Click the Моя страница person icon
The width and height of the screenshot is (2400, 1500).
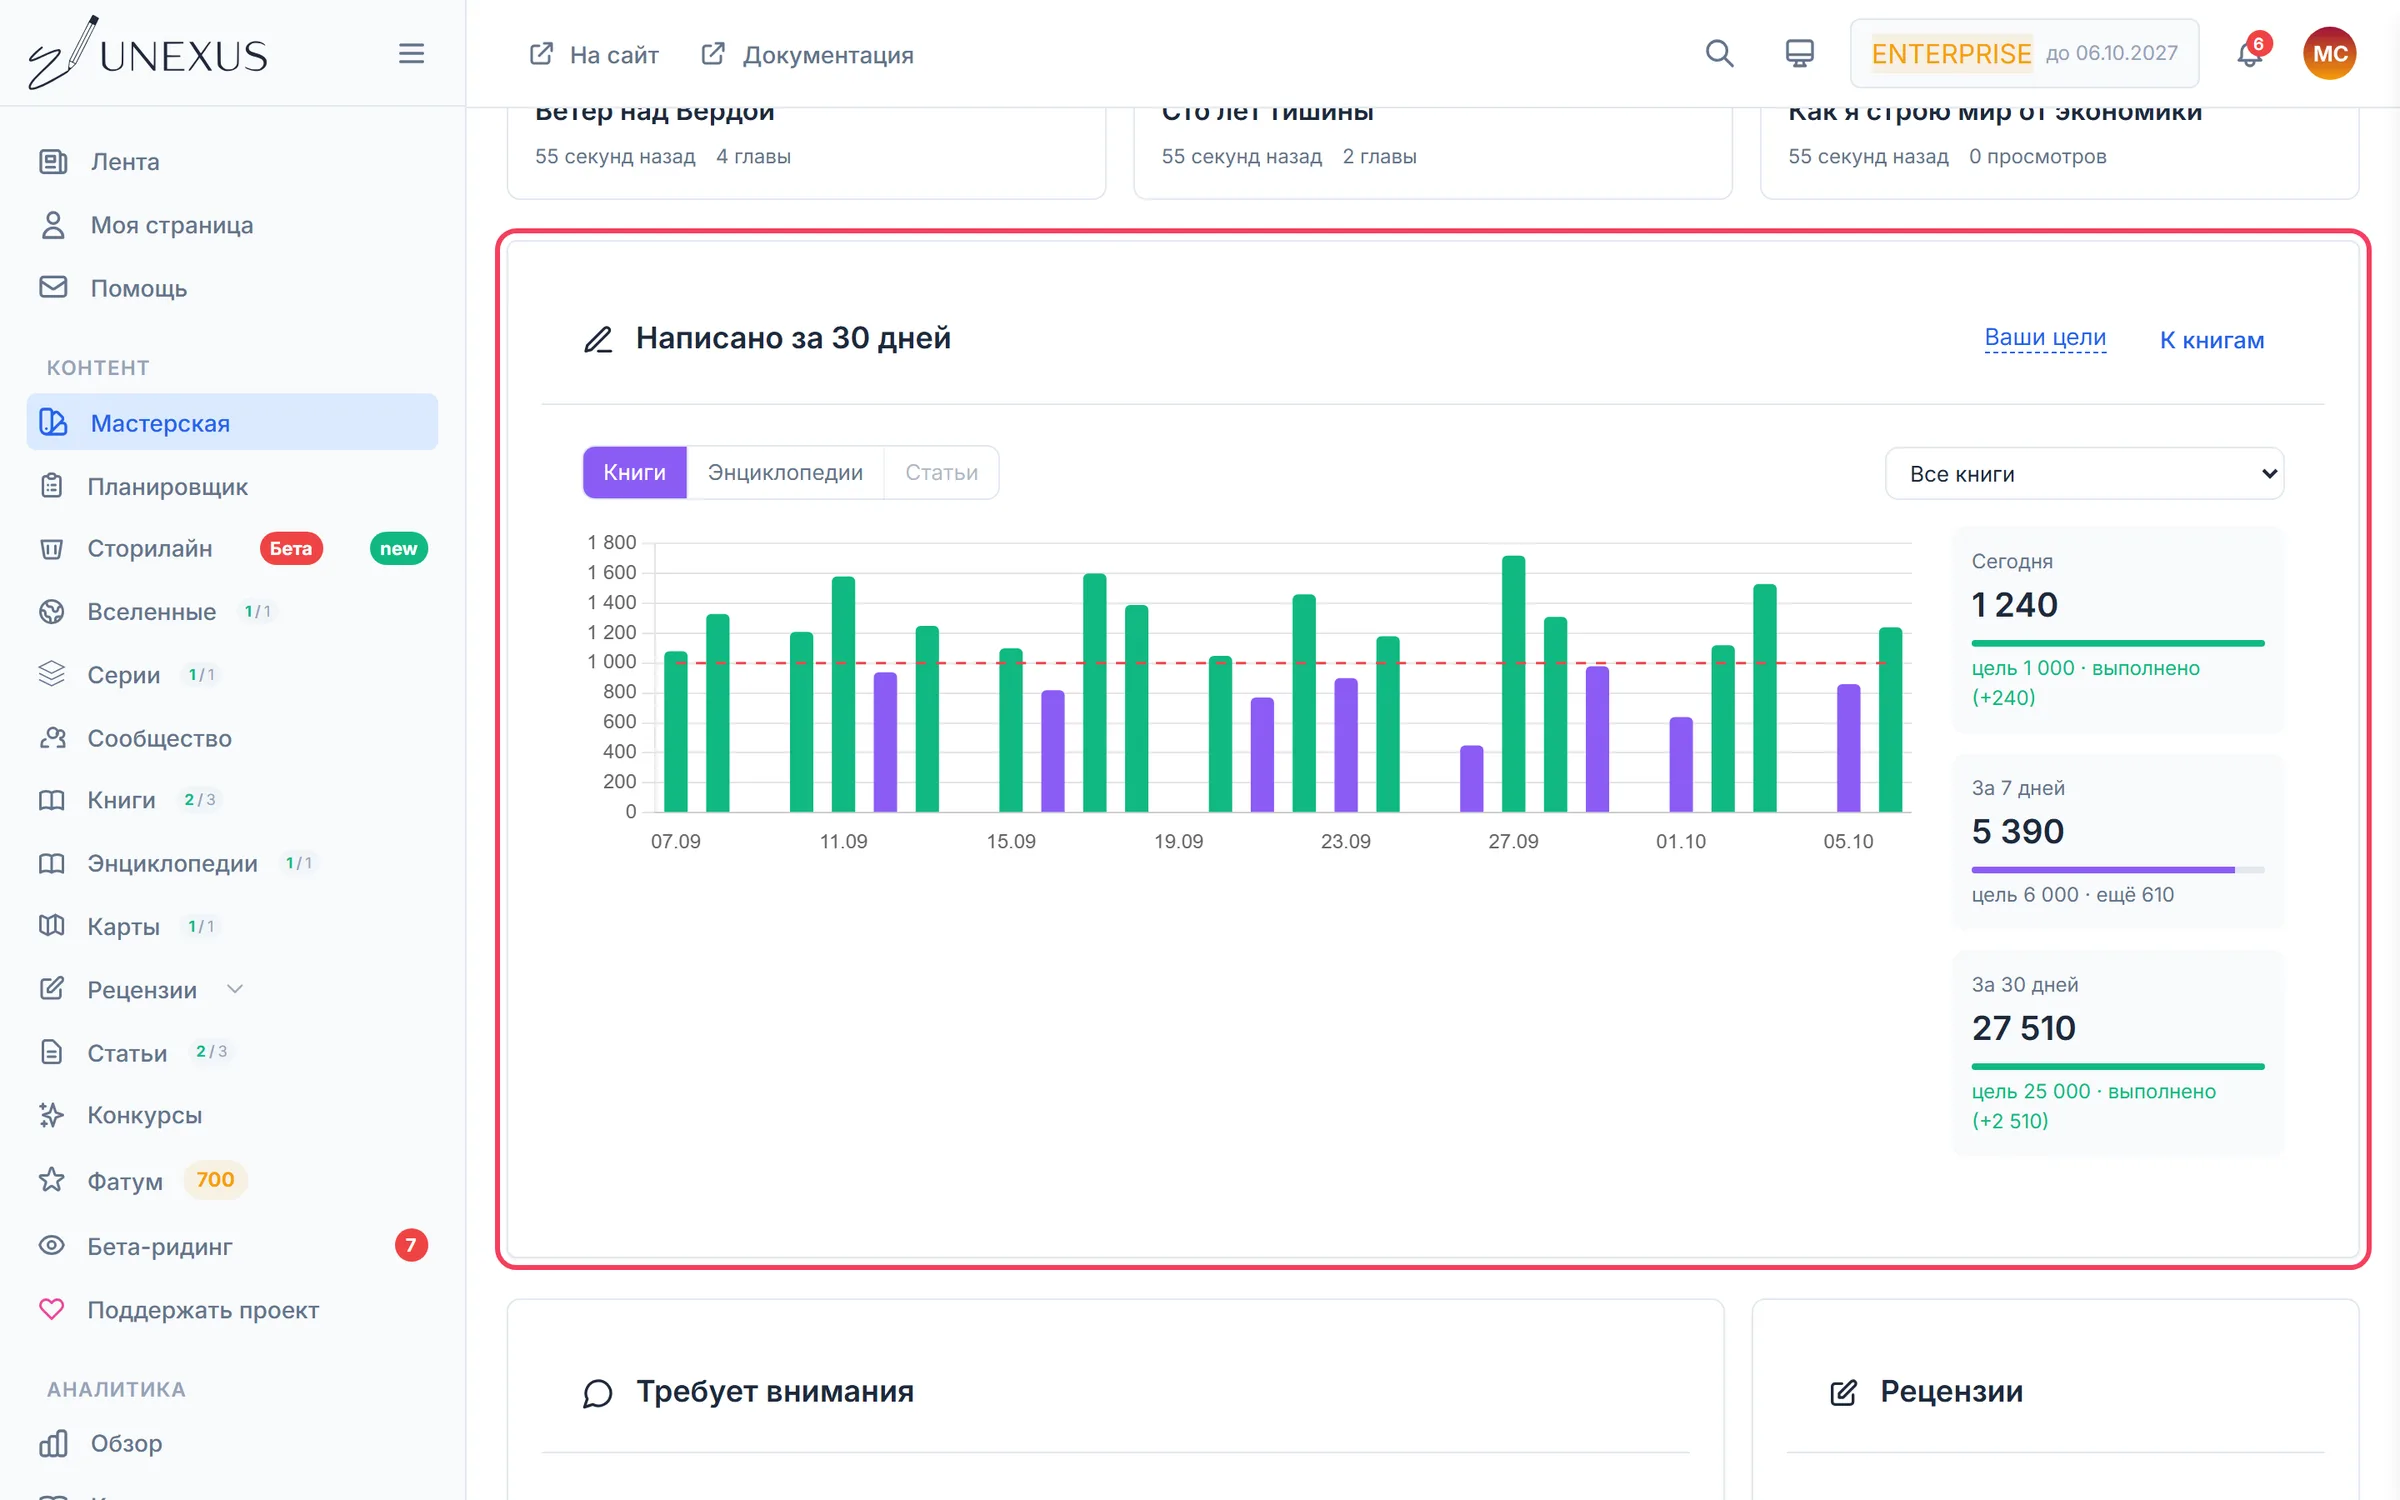pyautogui.click(x=53, y=225)
